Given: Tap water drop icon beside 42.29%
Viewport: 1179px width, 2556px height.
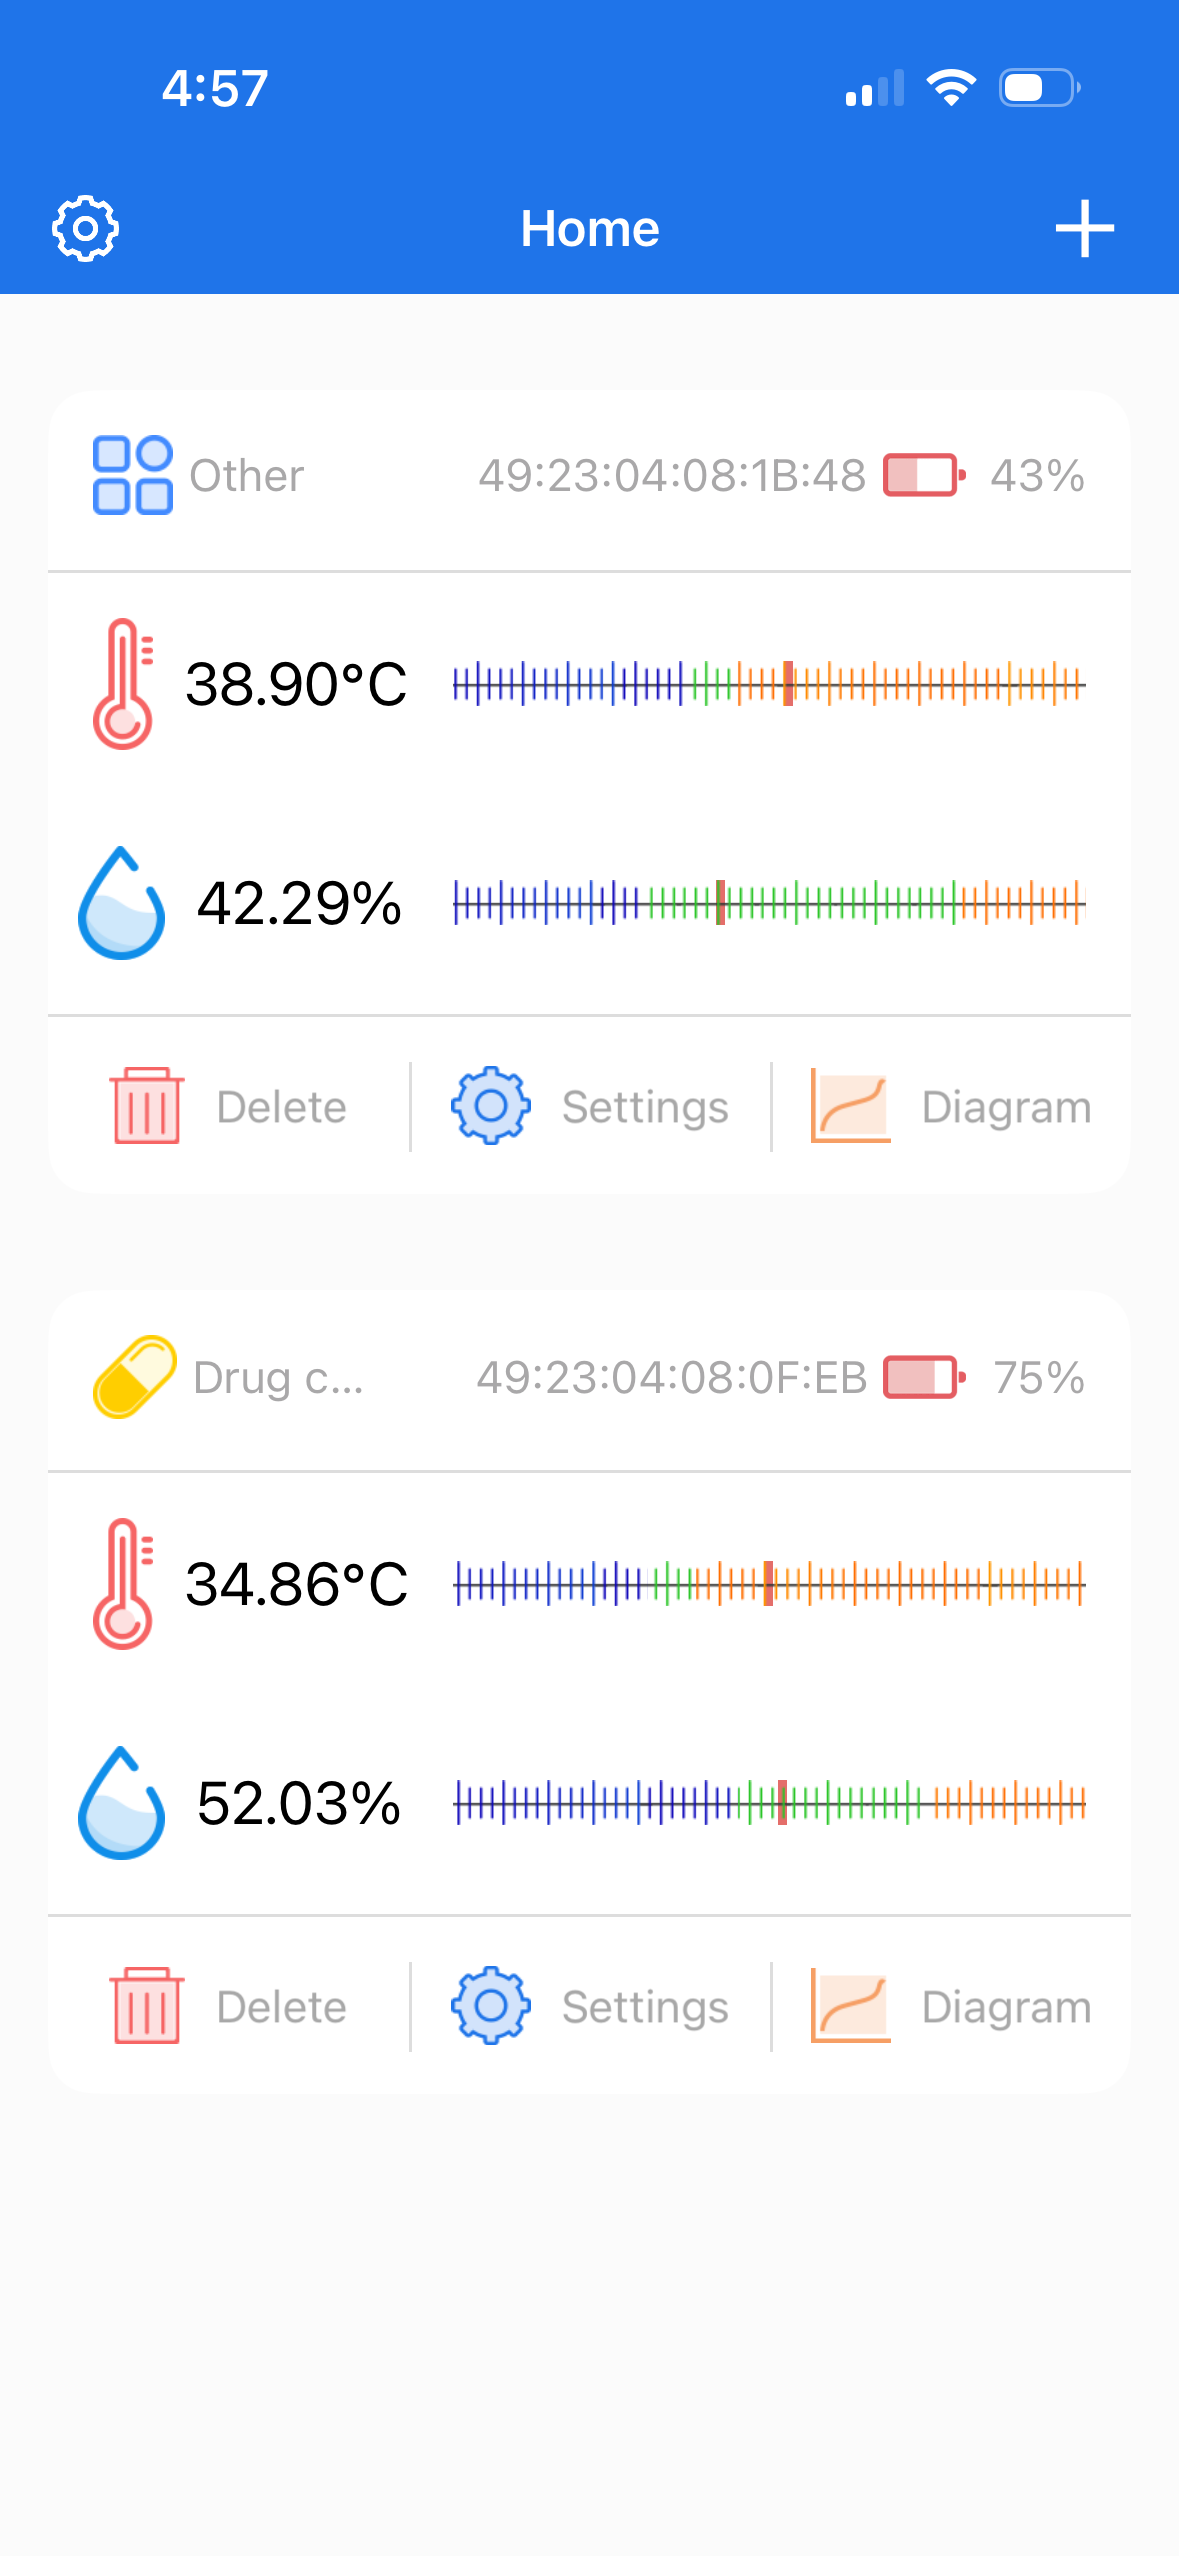Looking at the screenshot, I should click(121, 903).
